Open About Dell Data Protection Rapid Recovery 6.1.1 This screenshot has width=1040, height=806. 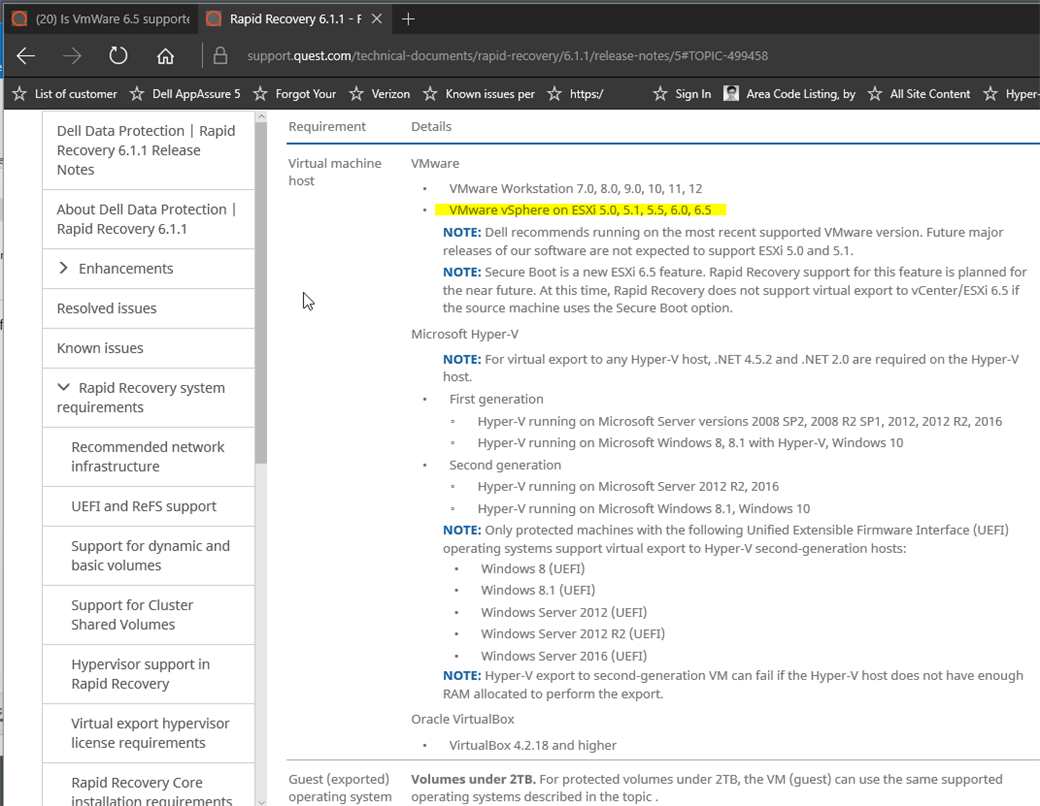146,219
